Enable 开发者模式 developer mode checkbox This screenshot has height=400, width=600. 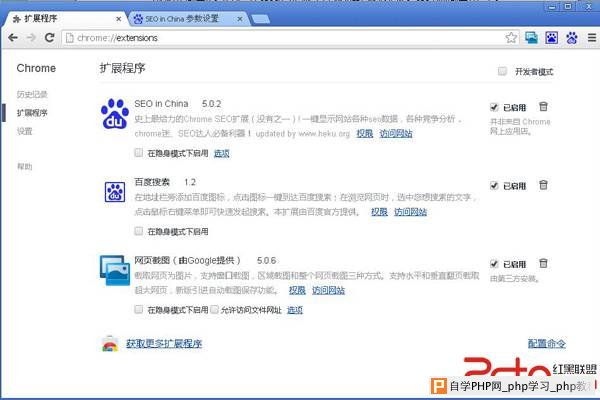click(502, 71)
